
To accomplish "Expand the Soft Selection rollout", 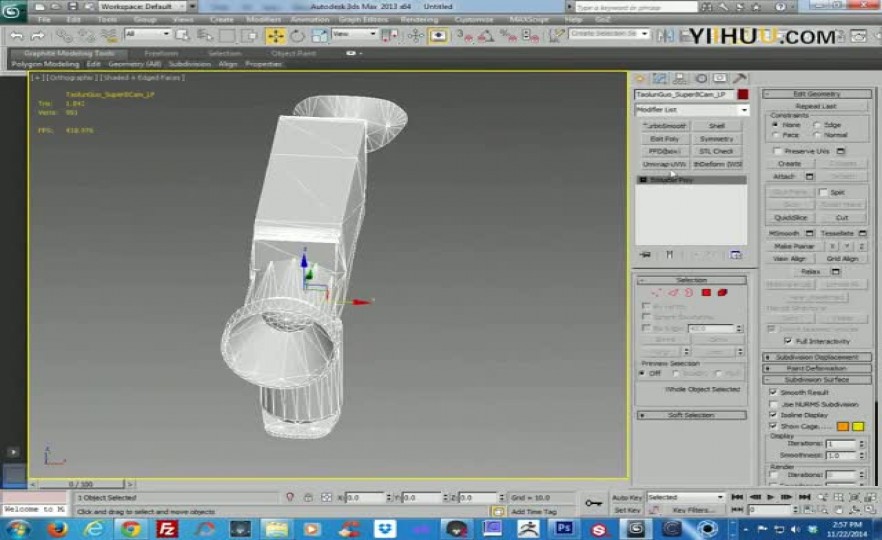I will [691, 415].
